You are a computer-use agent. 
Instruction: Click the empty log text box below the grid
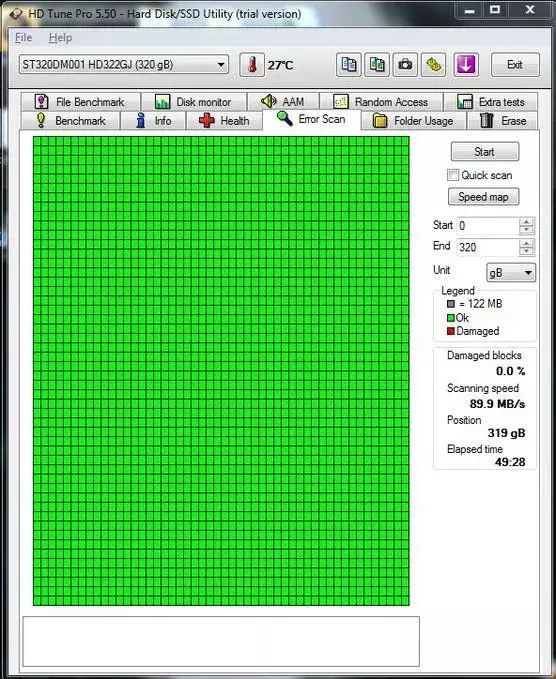click(x=221, y=641)
